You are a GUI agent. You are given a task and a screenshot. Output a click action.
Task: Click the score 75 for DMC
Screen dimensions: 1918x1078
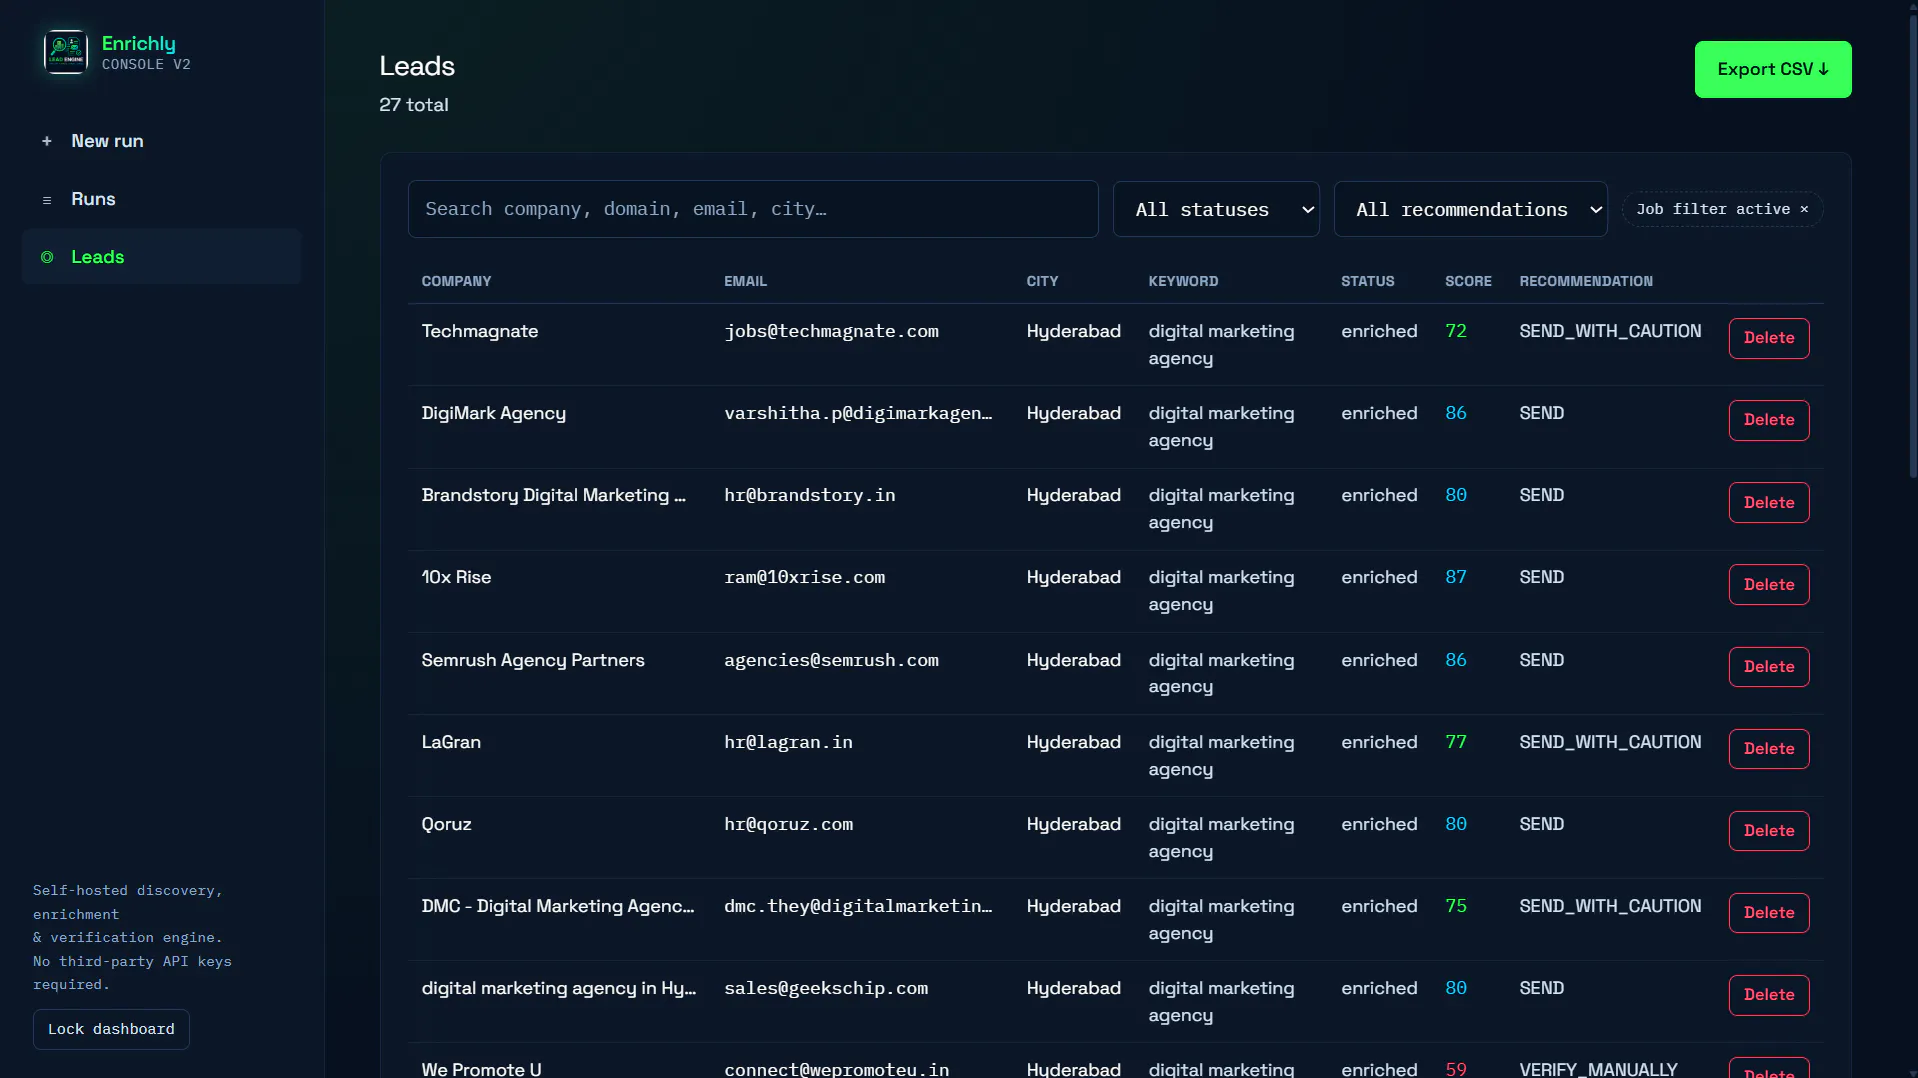1455,906
